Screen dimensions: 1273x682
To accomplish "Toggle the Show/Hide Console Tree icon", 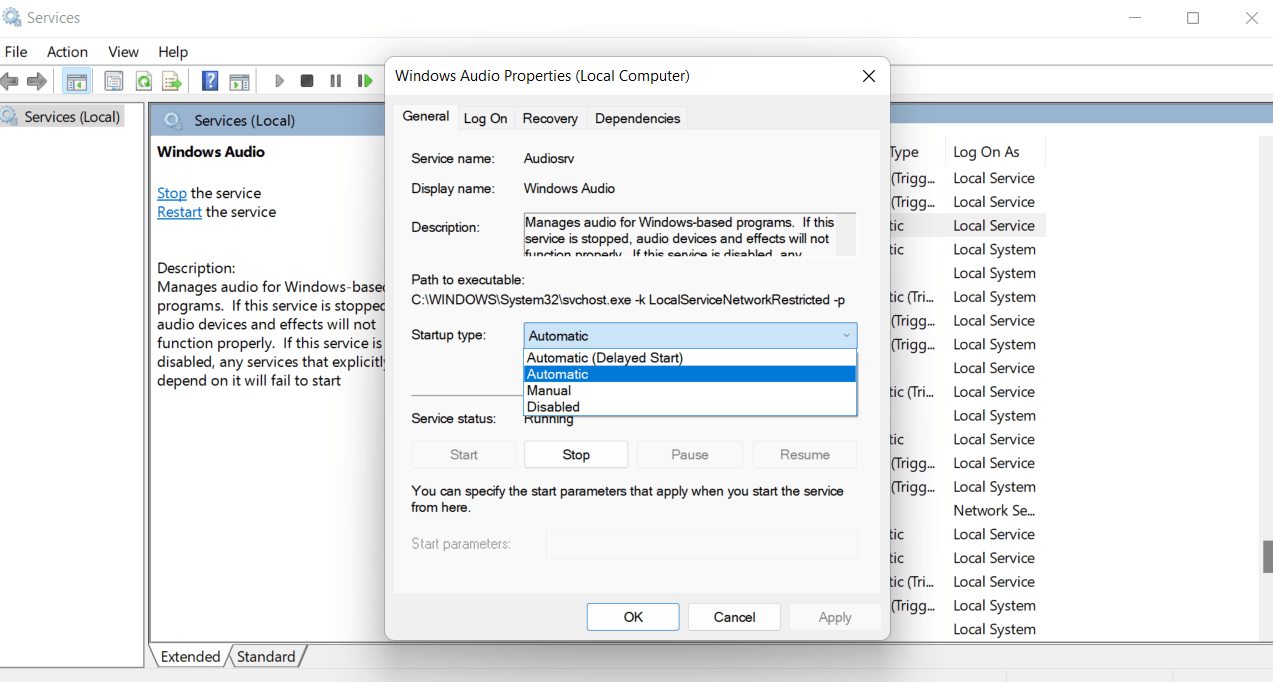I will click(76, 81).
